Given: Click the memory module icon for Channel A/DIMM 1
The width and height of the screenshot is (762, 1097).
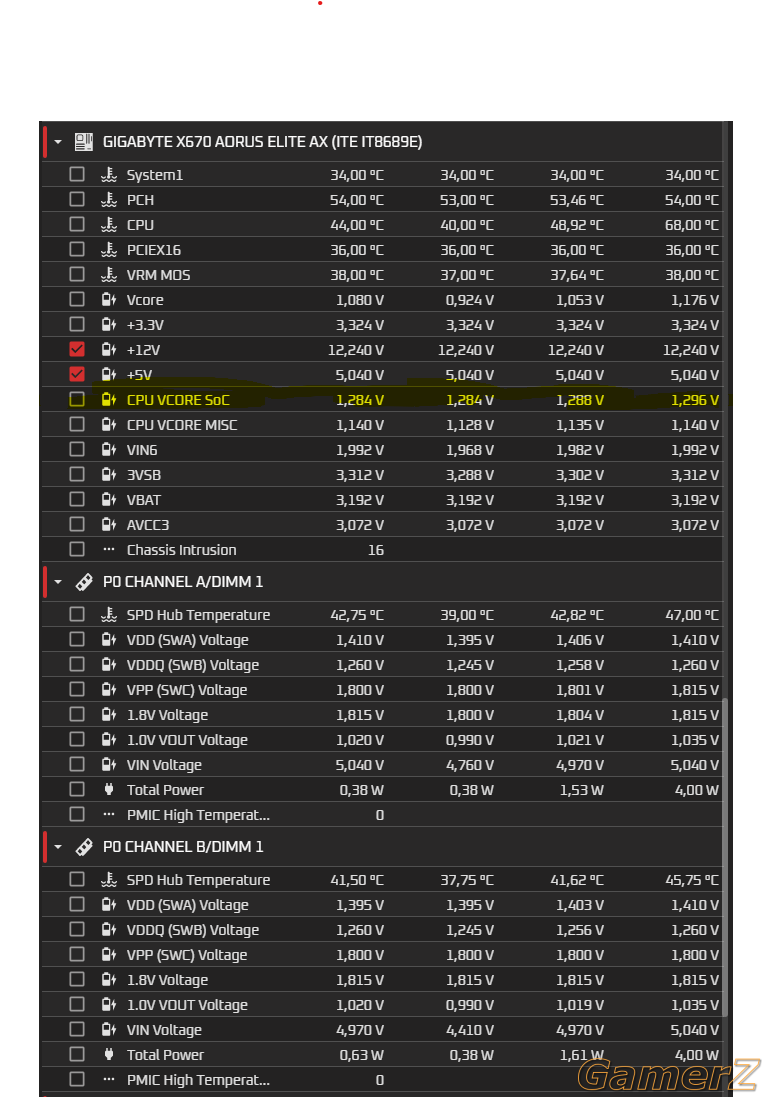Looking at the screenshot, I should [x=84, y=582].
